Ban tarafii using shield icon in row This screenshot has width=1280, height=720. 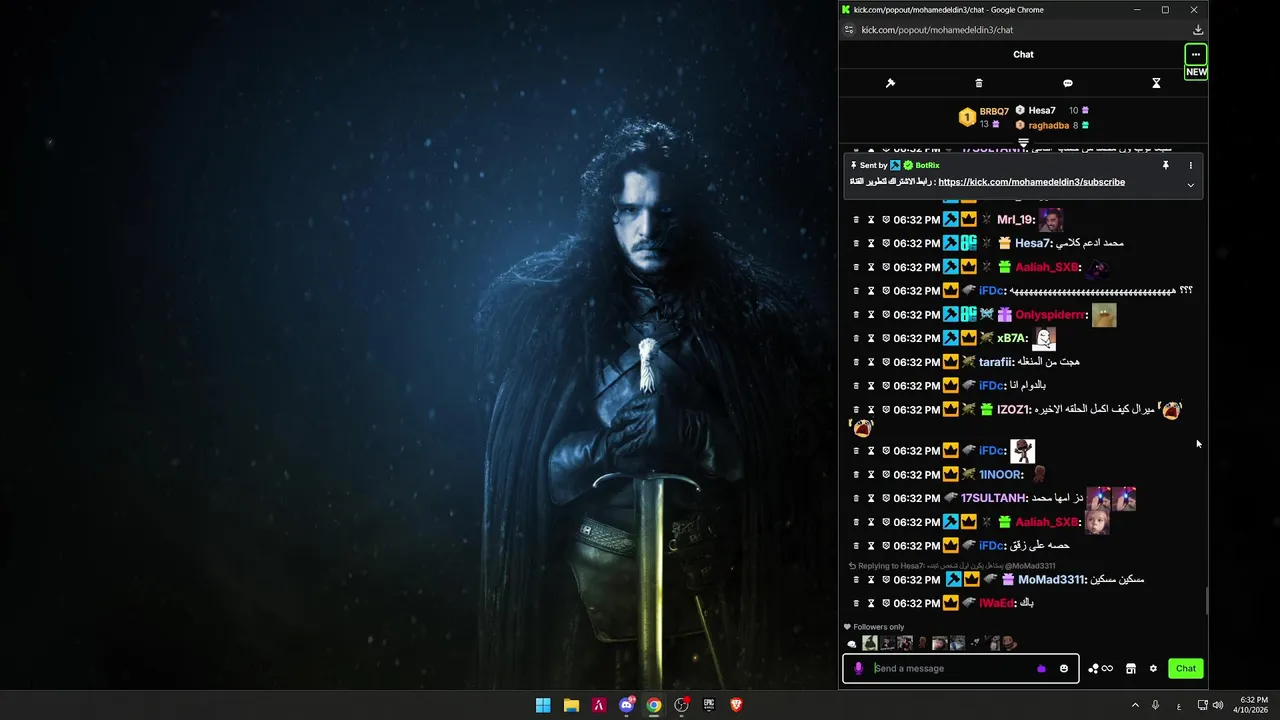[886, 362]
